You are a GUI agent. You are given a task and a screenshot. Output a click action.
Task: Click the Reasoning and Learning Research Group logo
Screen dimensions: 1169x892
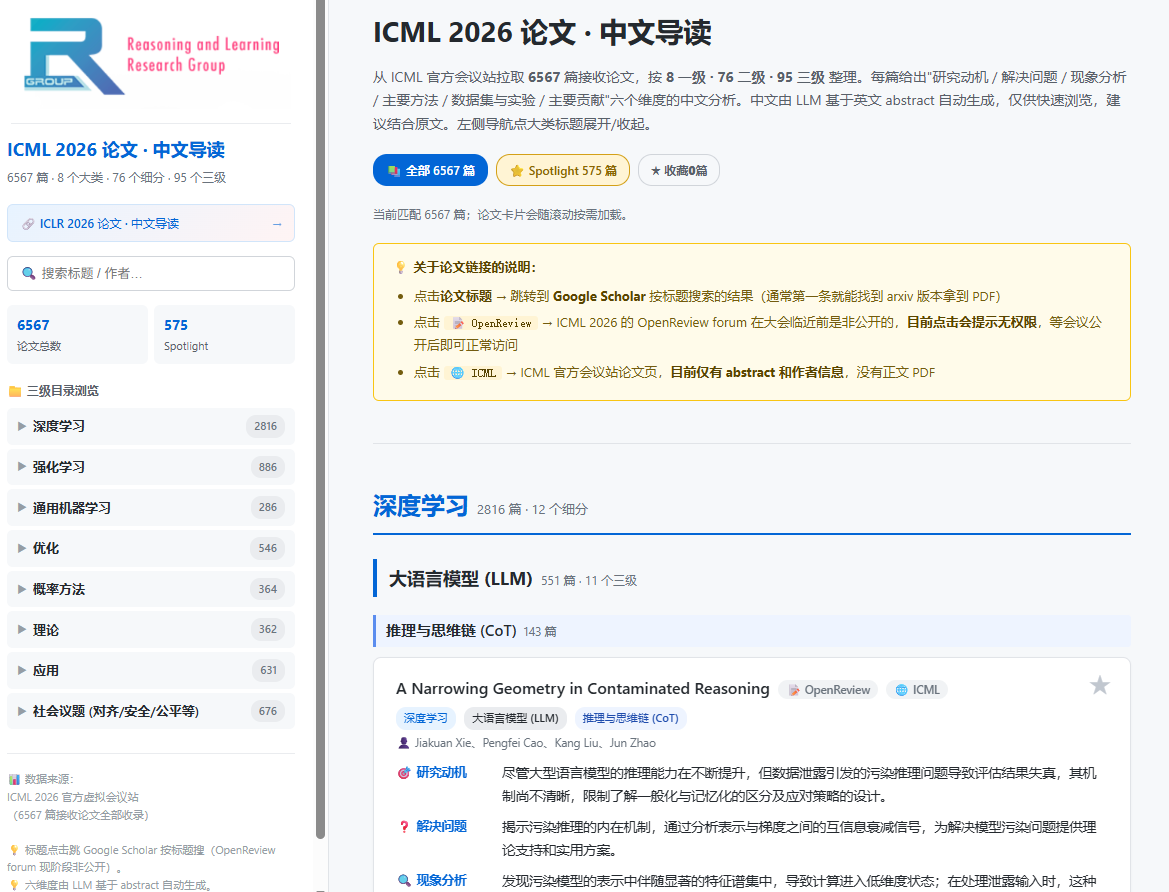[151, 57]
